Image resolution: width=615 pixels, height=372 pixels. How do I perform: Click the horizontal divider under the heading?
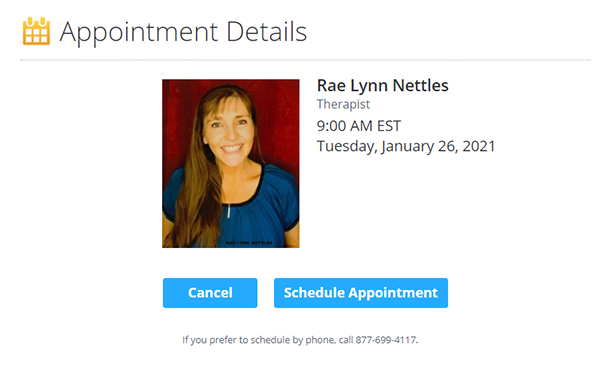(305, 60)
